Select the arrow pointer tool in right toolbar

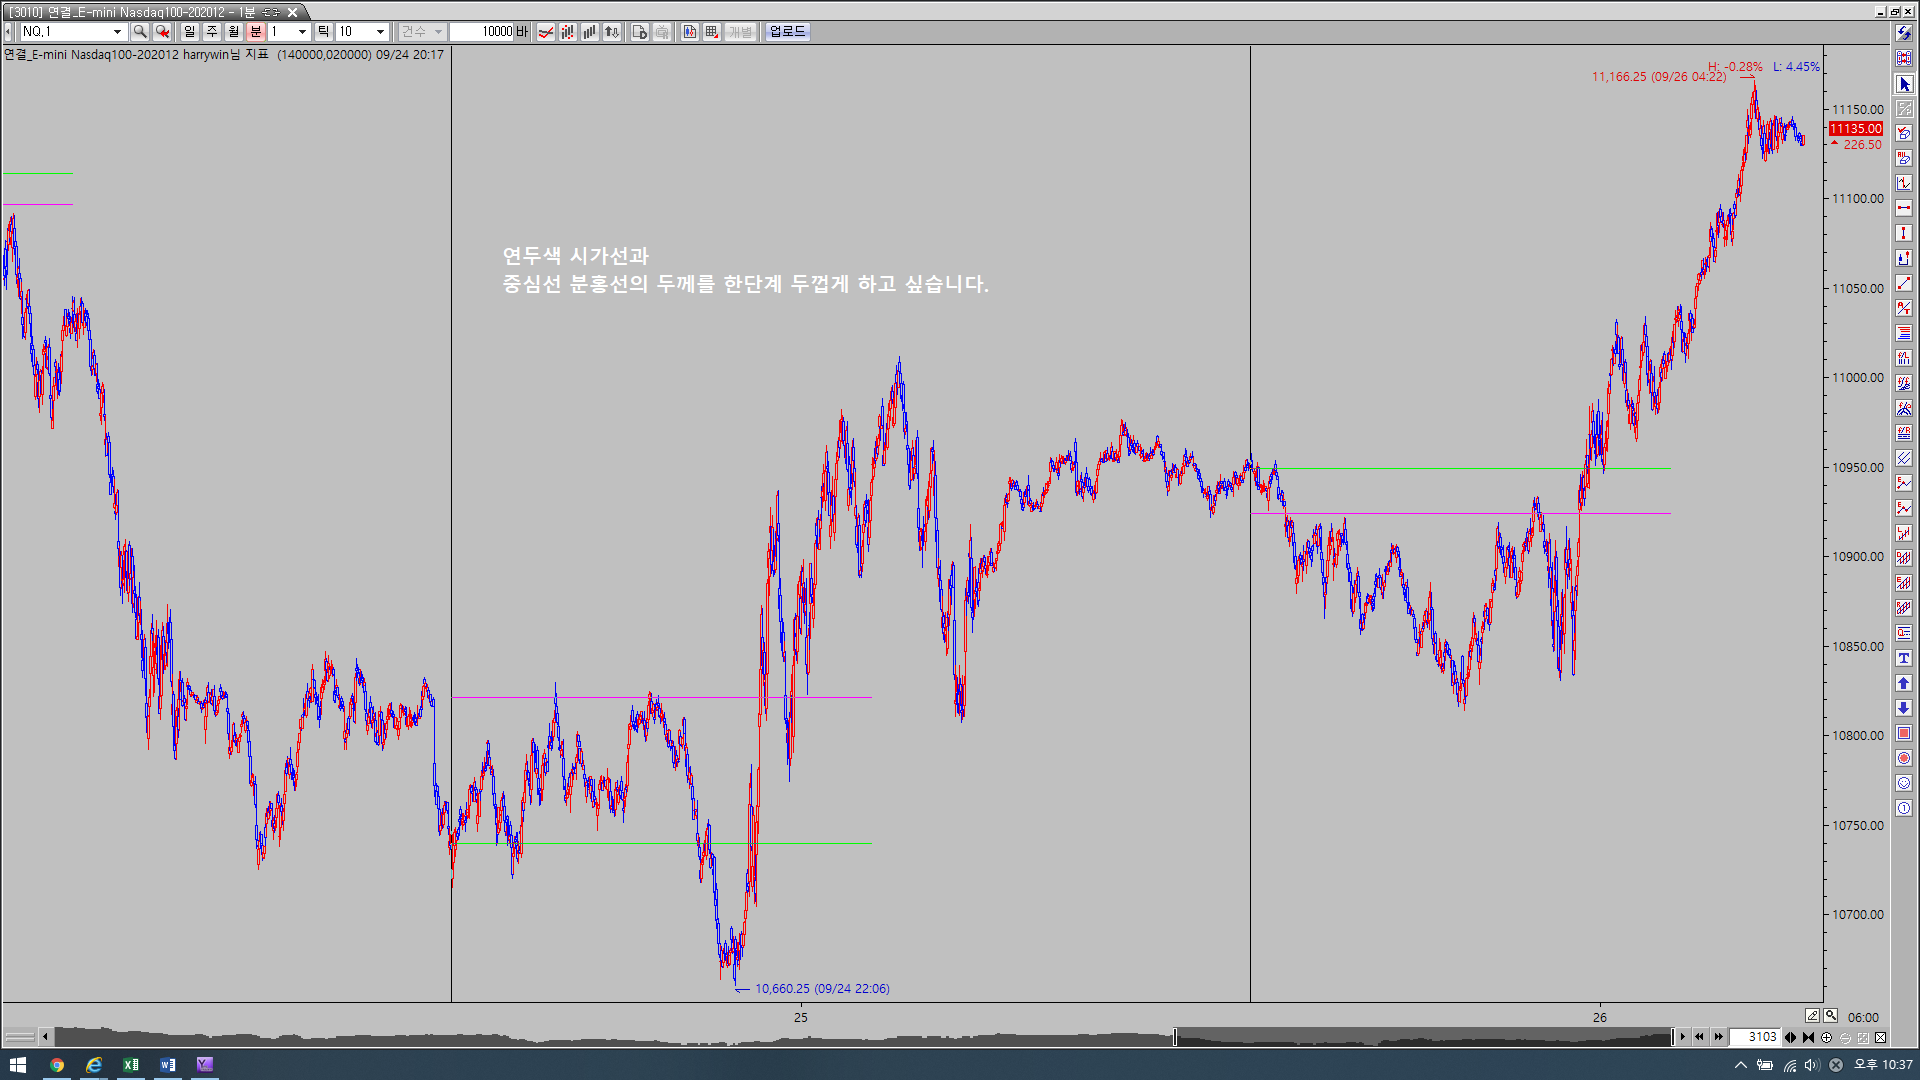pos(1904,84)
